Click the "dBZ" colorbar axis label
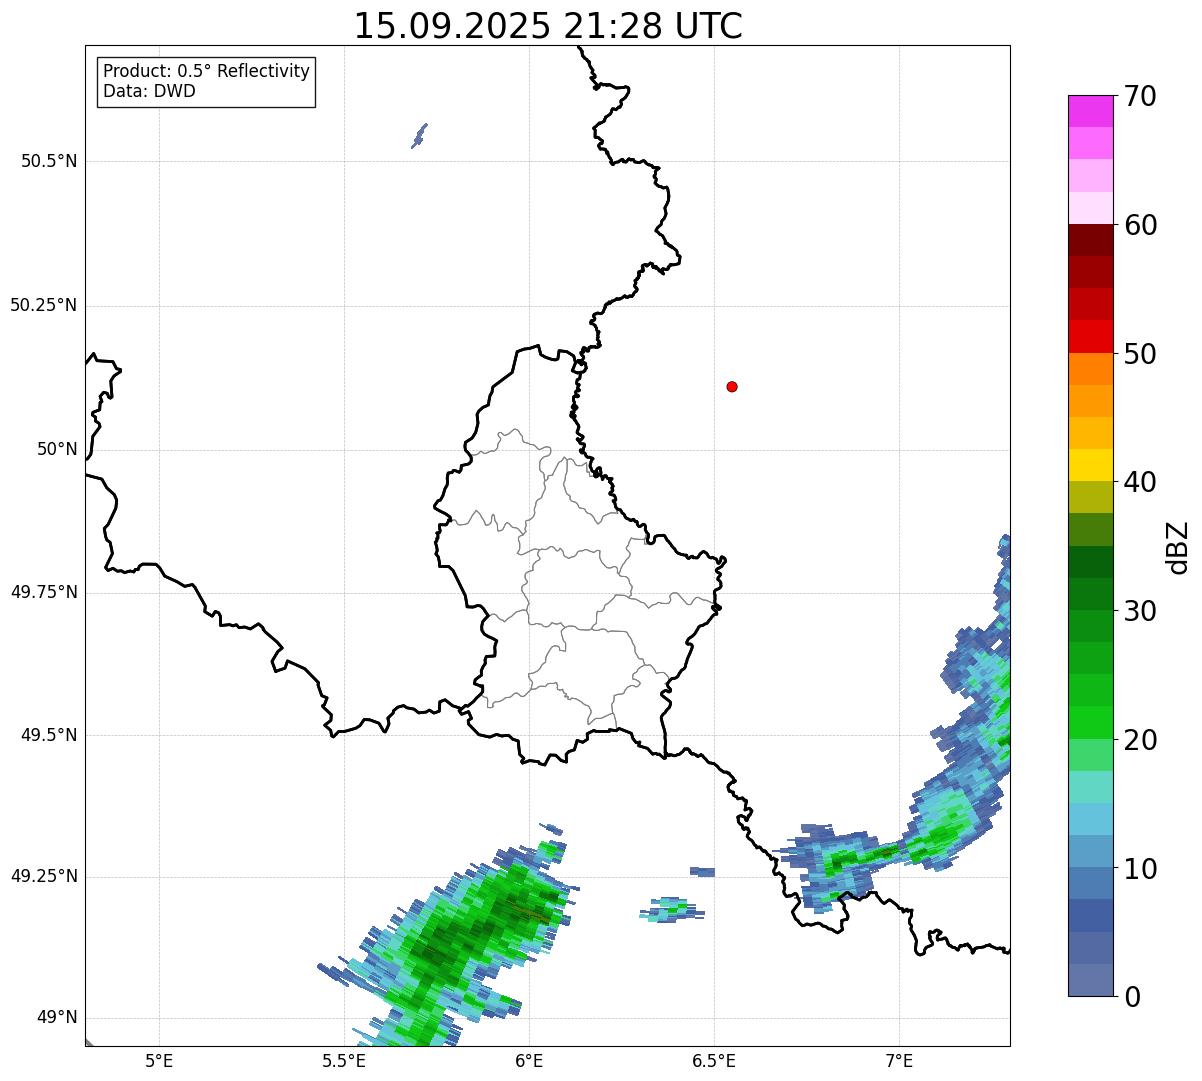 point(1178,547)
